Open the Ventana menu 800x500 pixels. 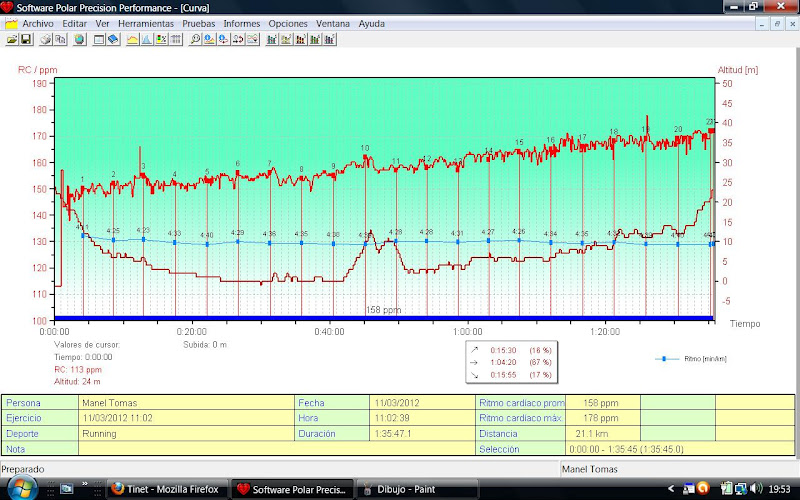(x=333, y=23)
